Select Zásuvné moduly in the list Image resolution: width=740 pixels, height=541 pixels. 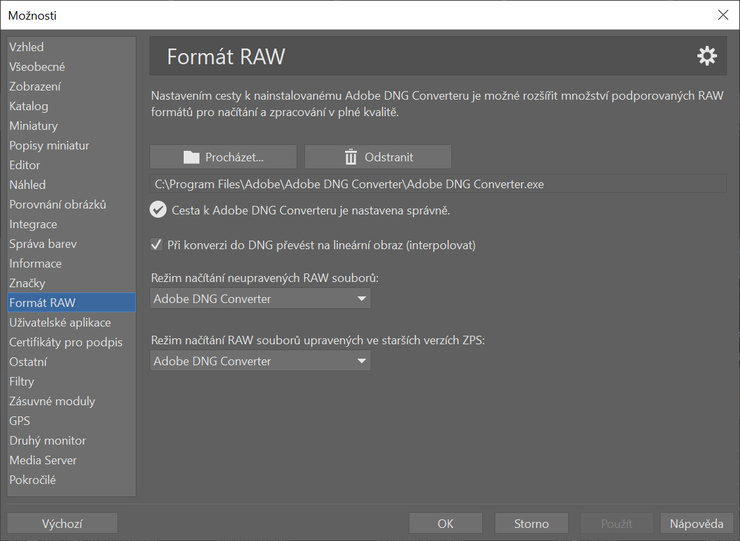tap(71, 401)
